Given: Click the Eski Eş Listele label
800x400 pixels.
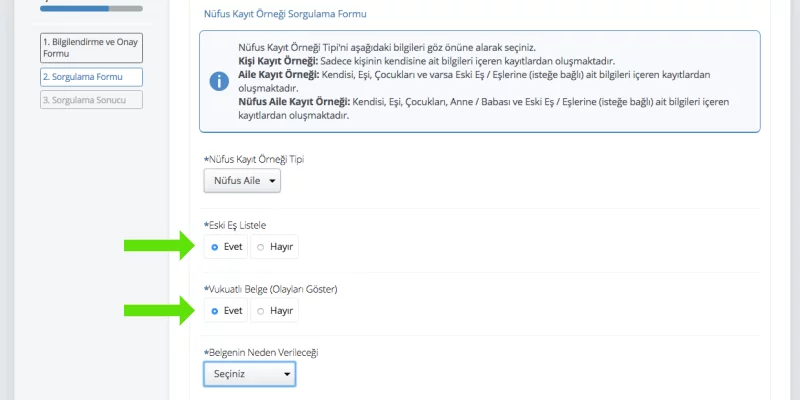Looking at the screenshot, I should 235,225.
